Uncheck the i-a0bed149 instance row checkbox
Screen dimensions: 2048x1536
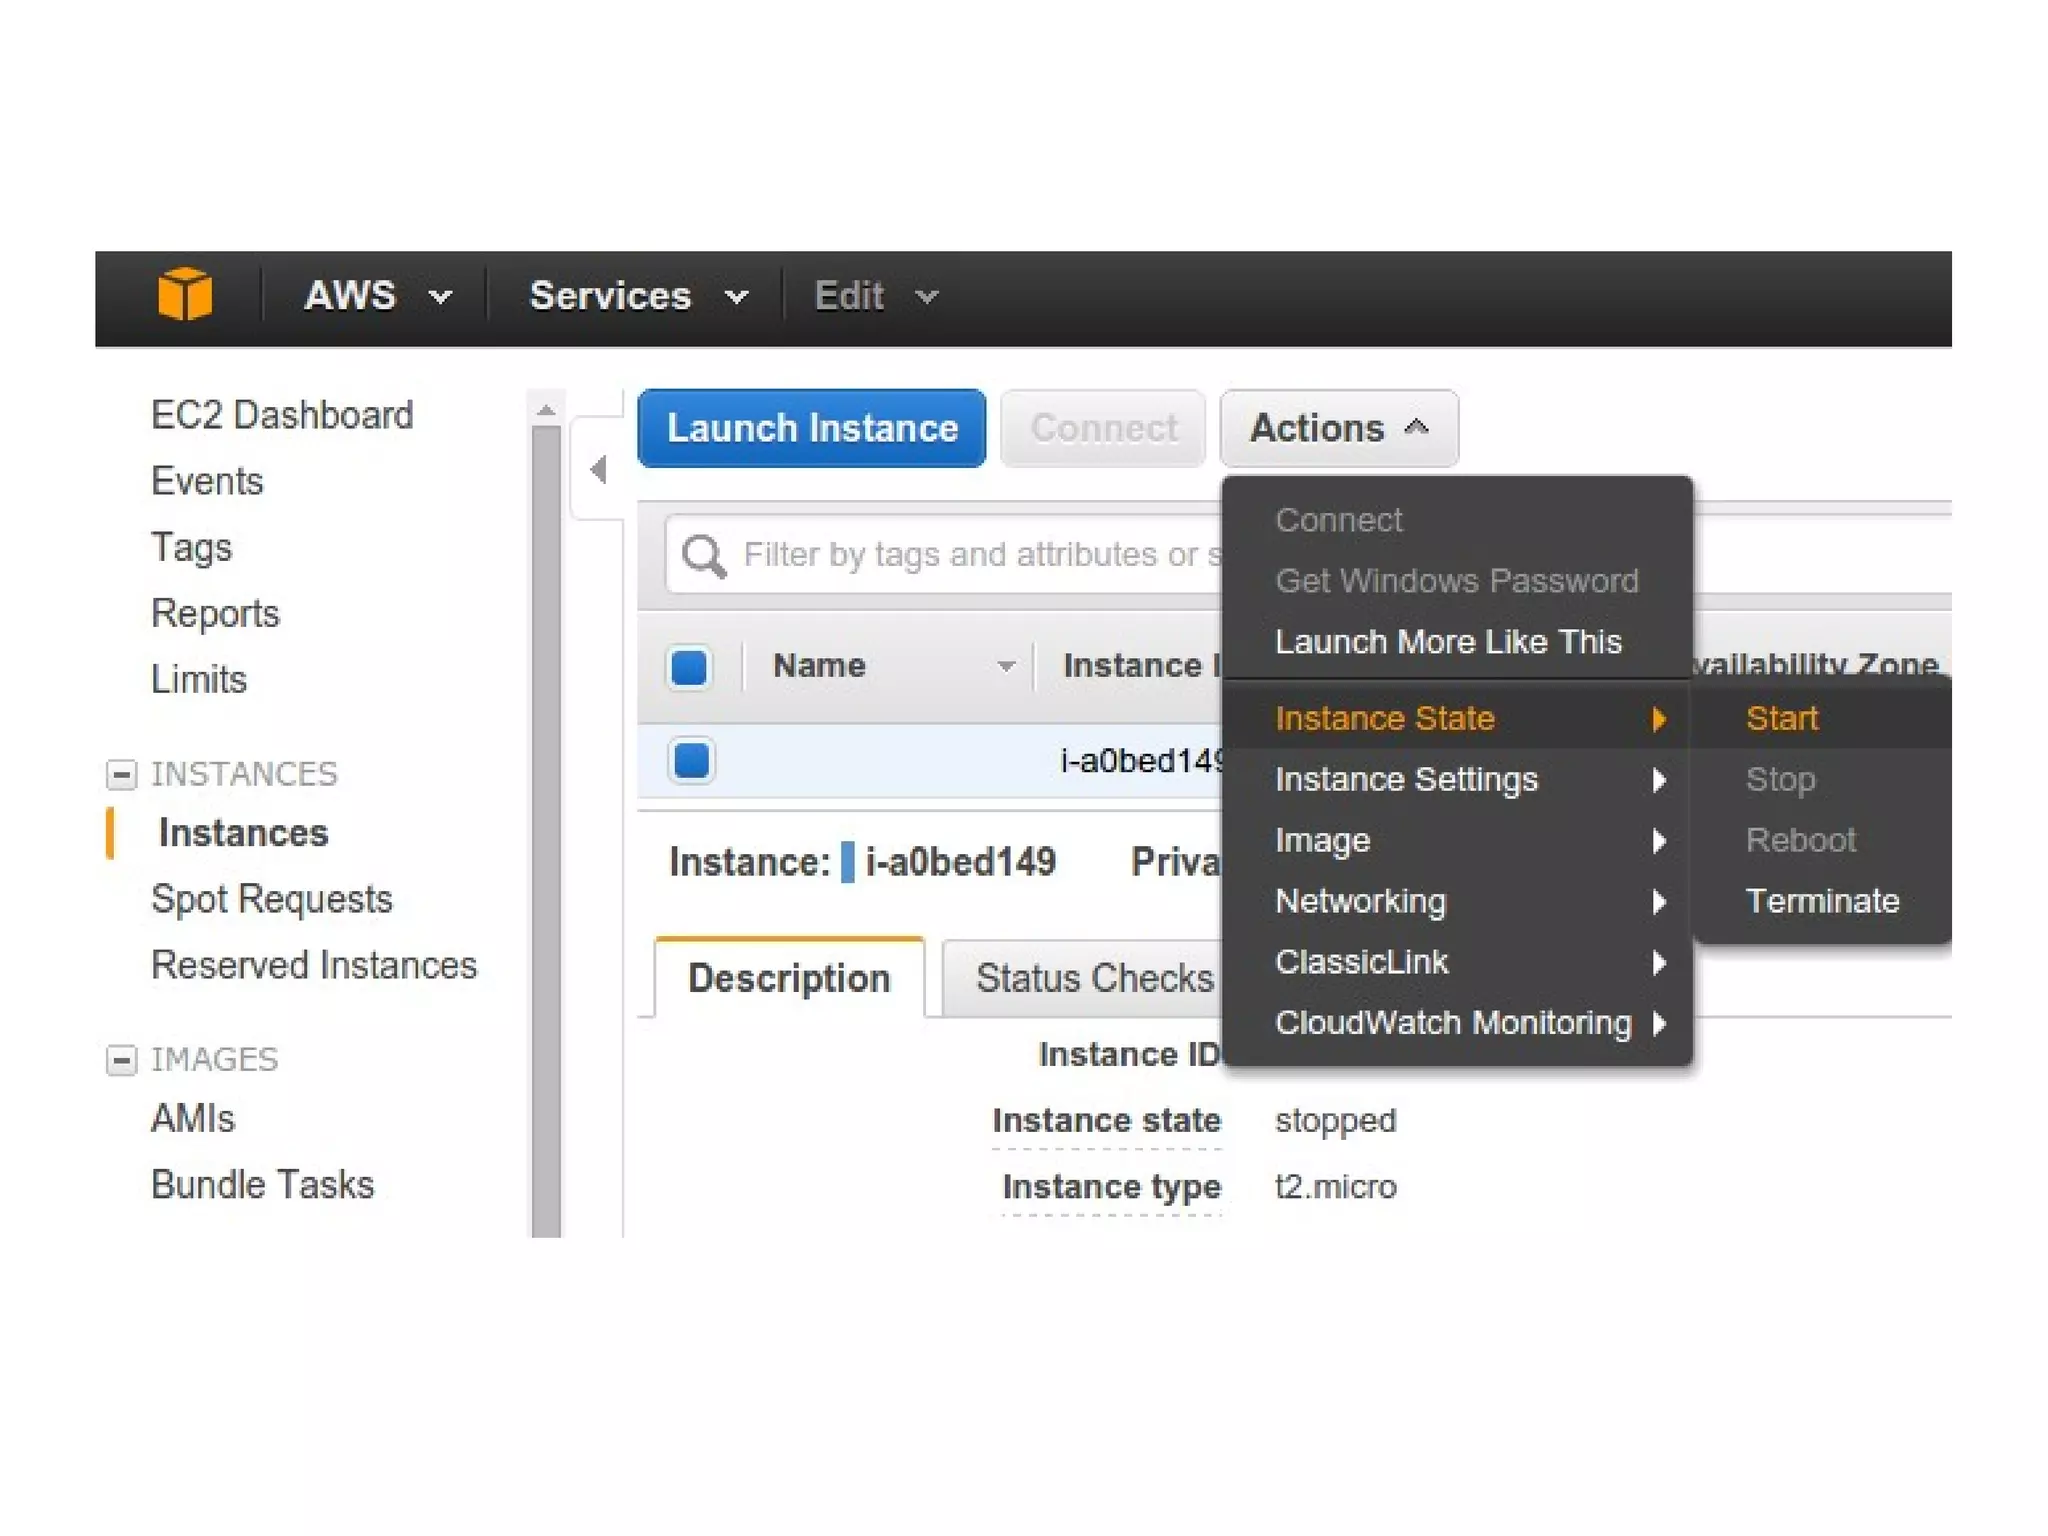(692, 760)
